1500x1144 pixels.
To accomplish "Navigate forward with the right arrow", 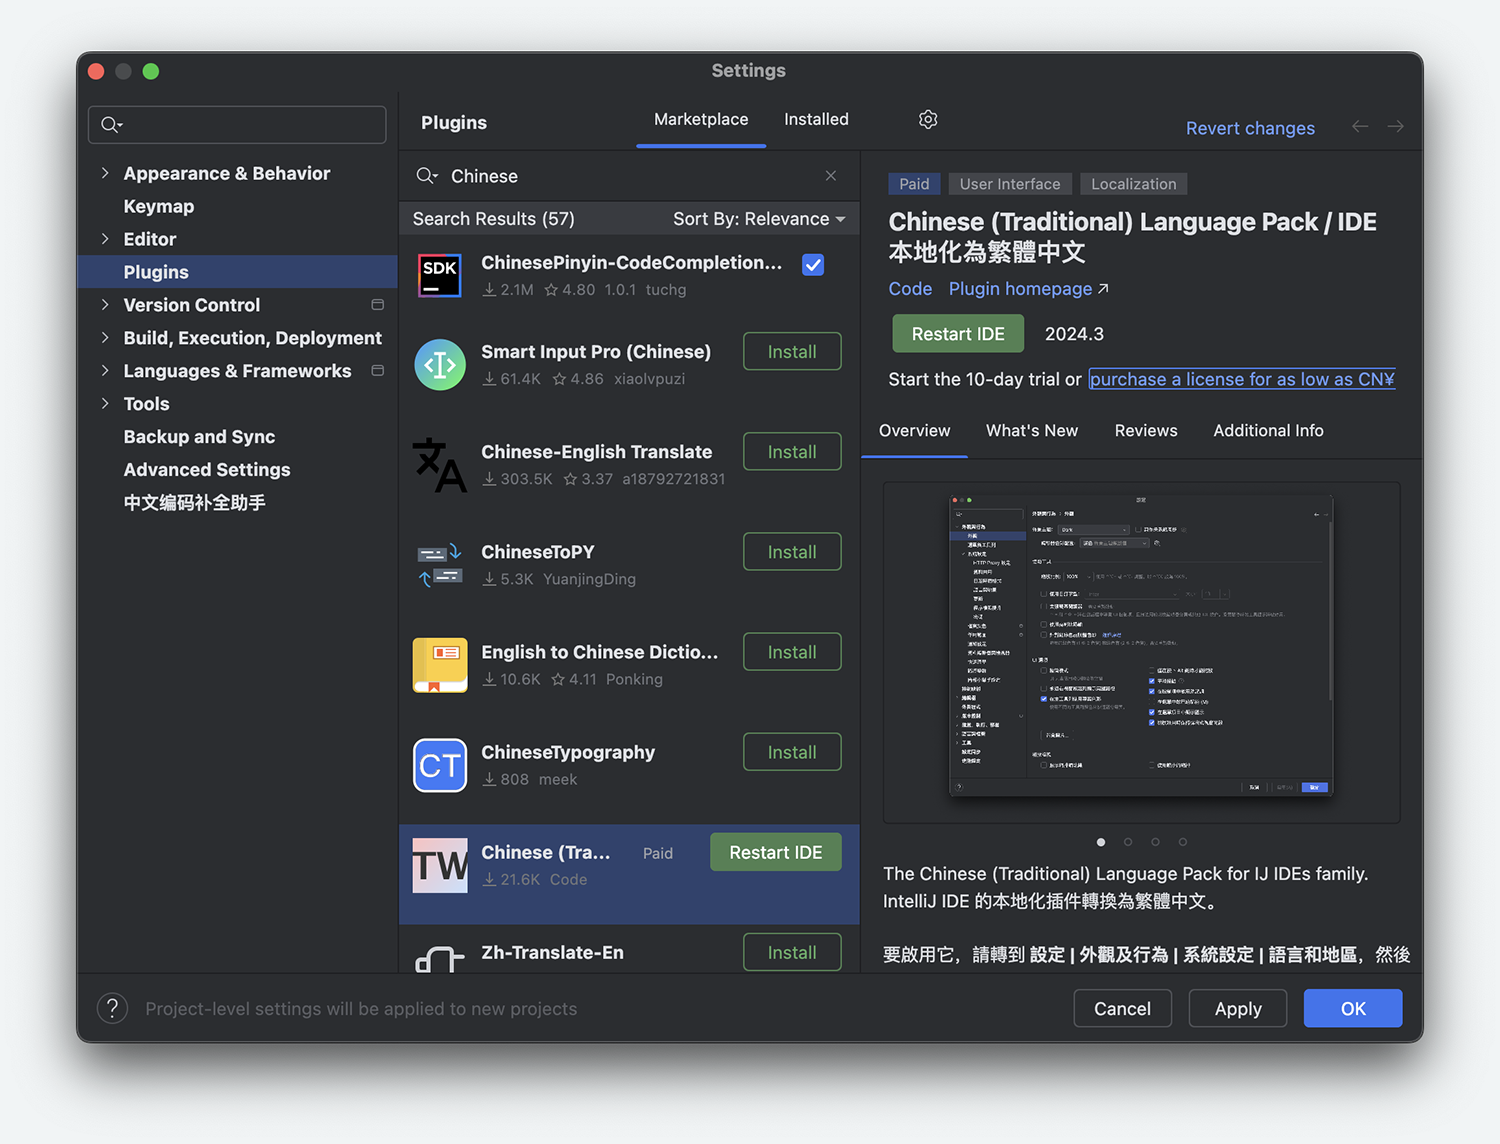I will [1396, 126].
